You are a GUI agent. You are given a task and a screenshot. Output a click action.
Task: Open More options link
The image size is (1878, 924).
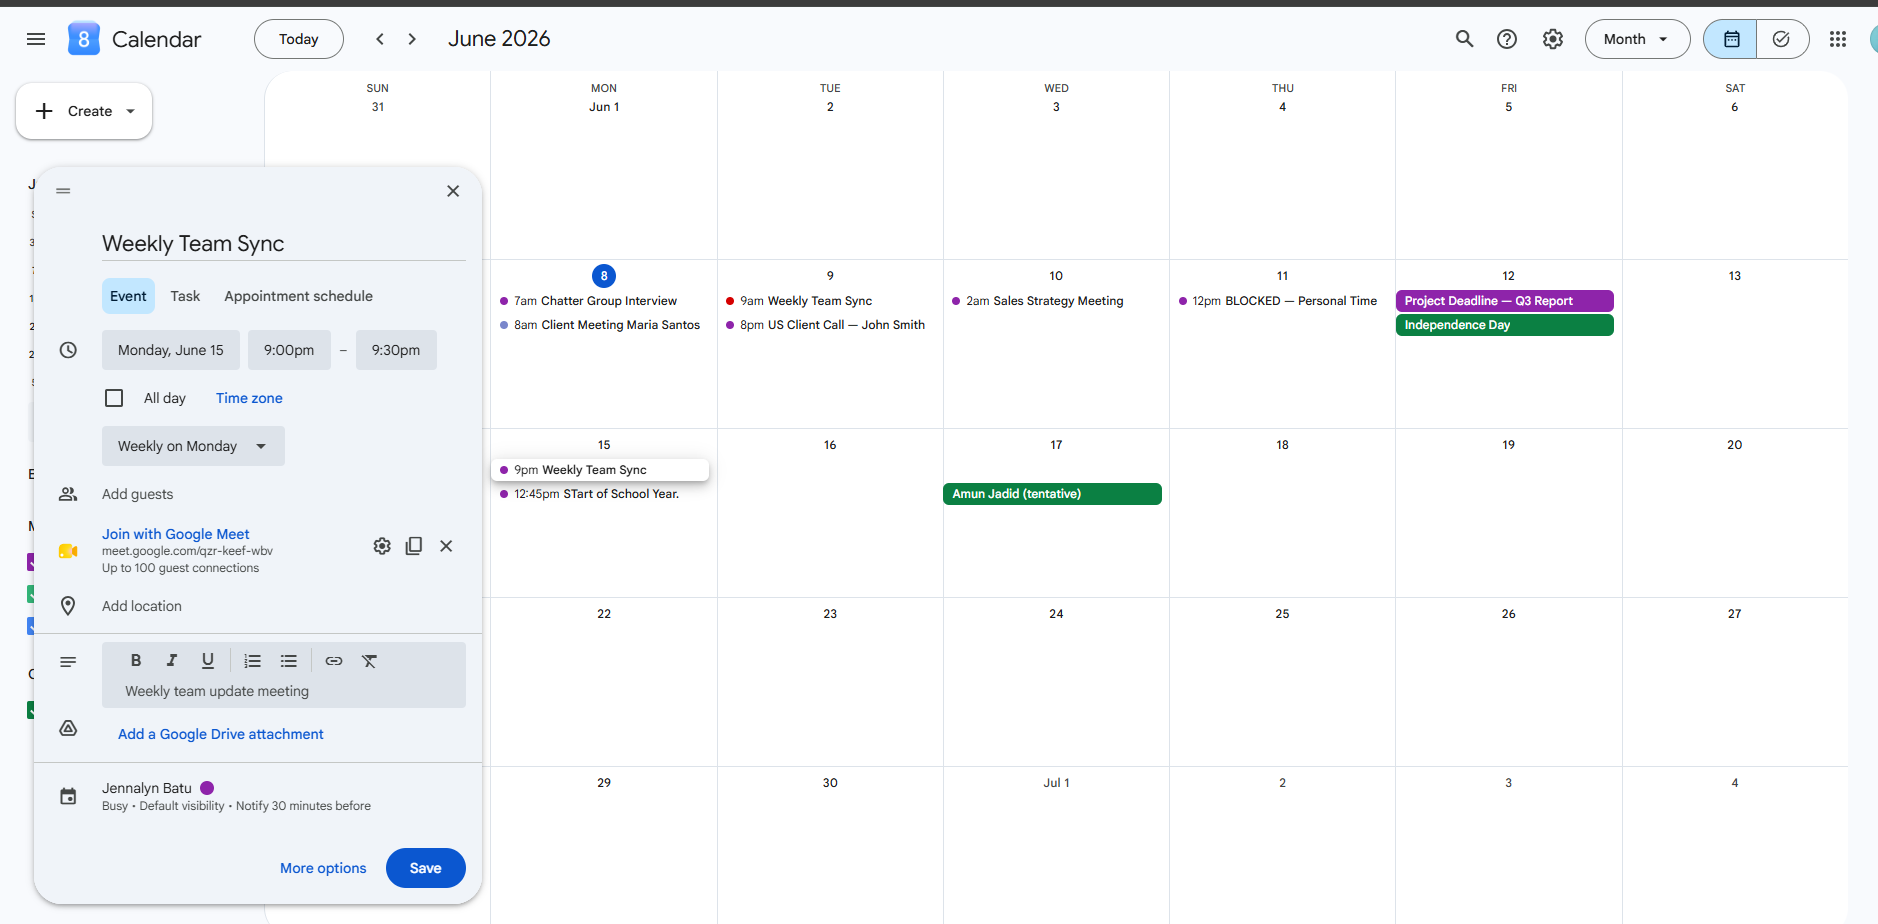coord(323,868)
